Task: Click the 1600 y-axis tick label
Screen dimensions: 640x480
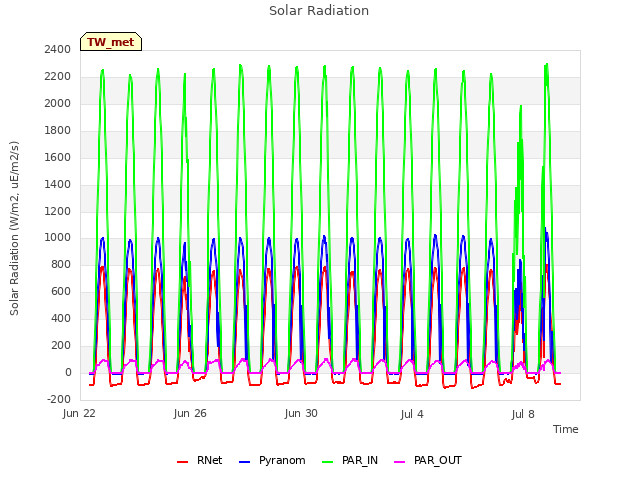Action: (58, 157)
